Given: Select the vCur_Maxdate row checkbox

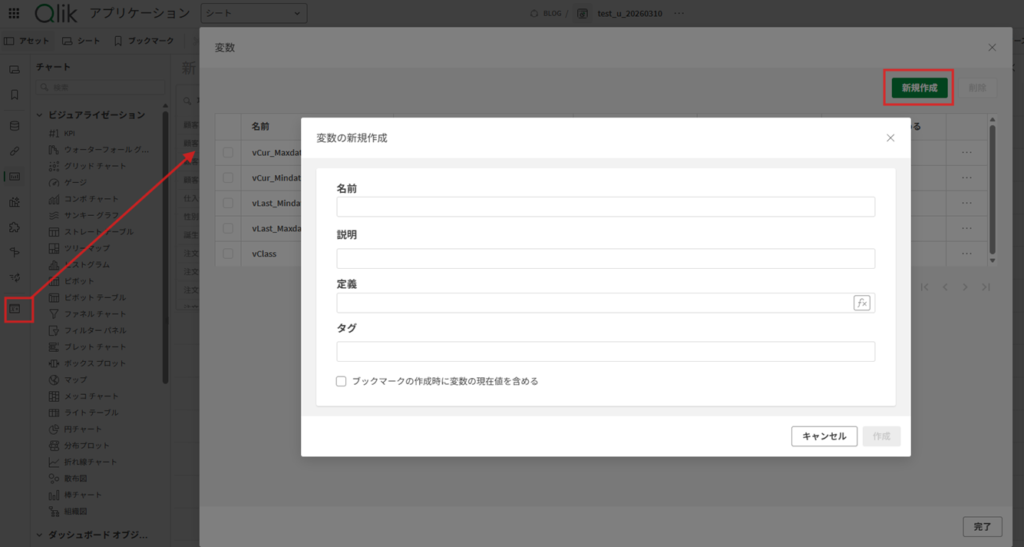Looking at the screenshot, I should click(228, 152).
